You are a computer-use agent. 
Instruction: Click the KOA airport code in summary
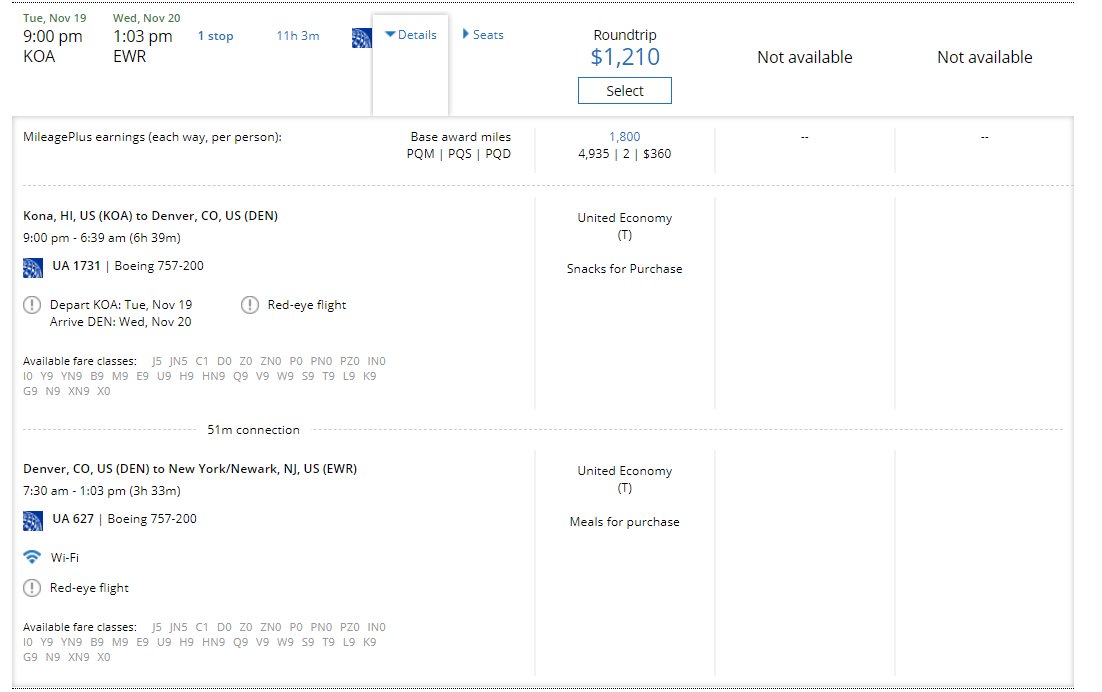click(x=39, y=56)
